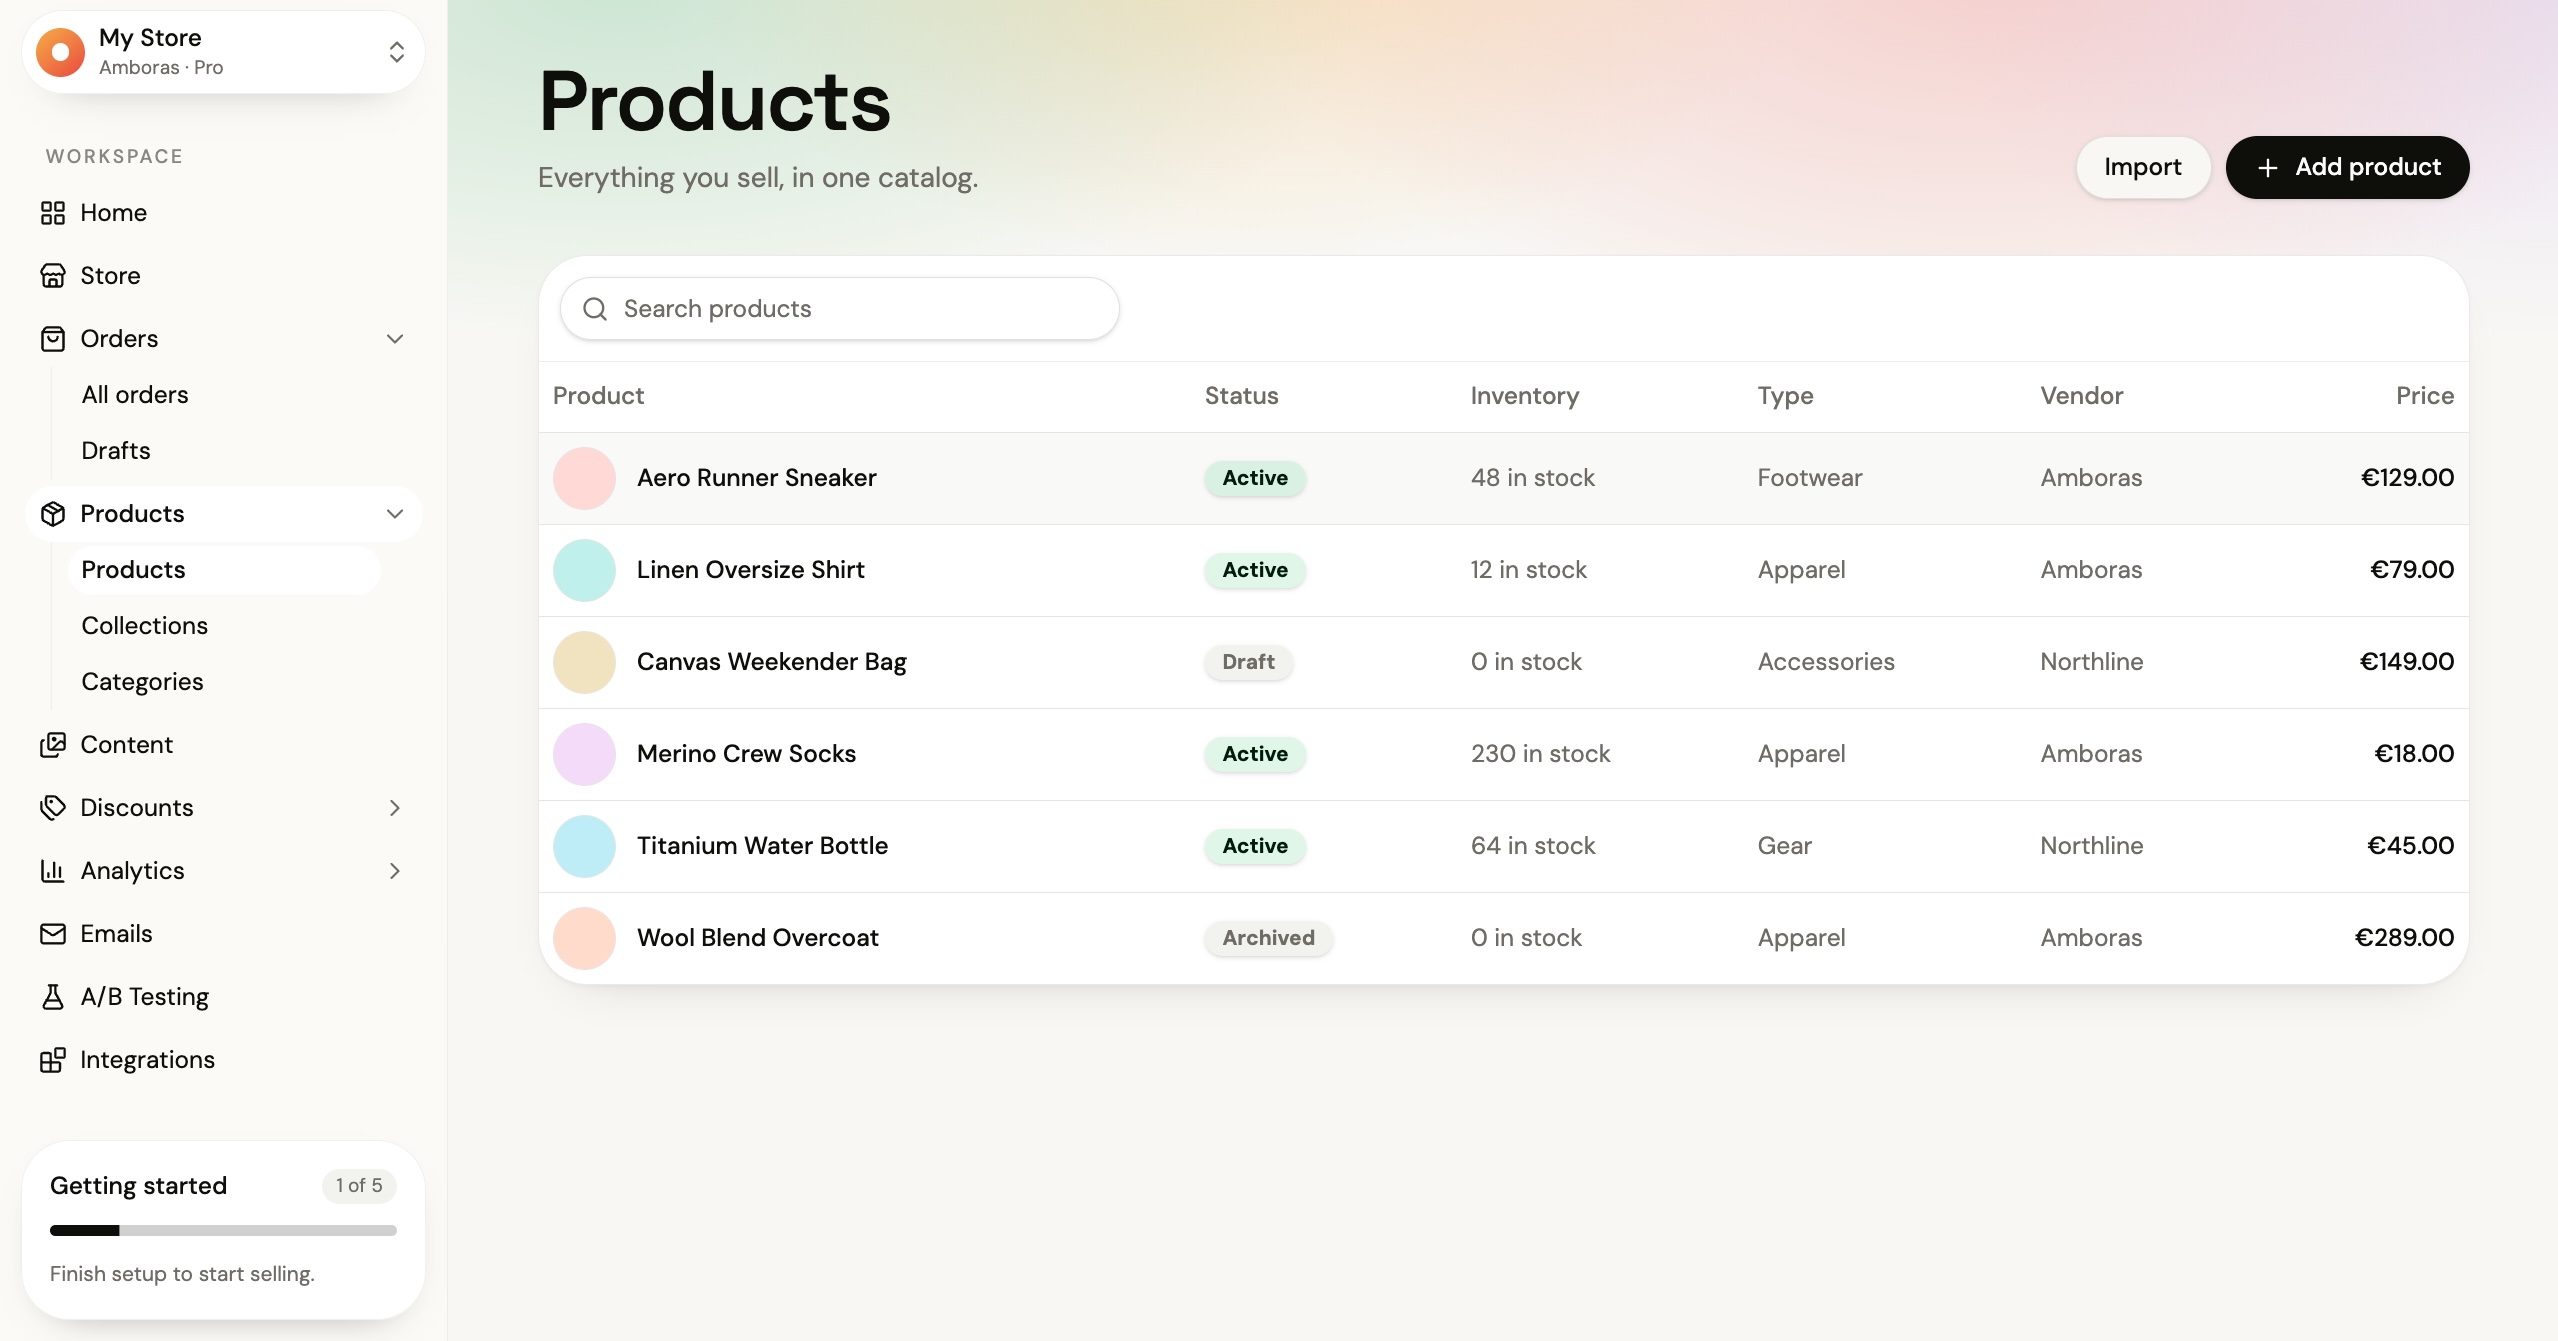This screenshot has width=2558, height=1341.
Task: Select the Products sub-item under Products
Action: [x=224, y=570]
